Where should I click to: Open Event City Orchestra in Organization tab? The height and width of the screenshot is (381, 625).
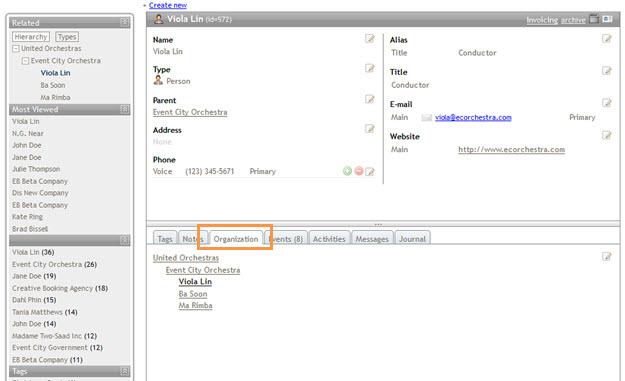pos(203,270)
